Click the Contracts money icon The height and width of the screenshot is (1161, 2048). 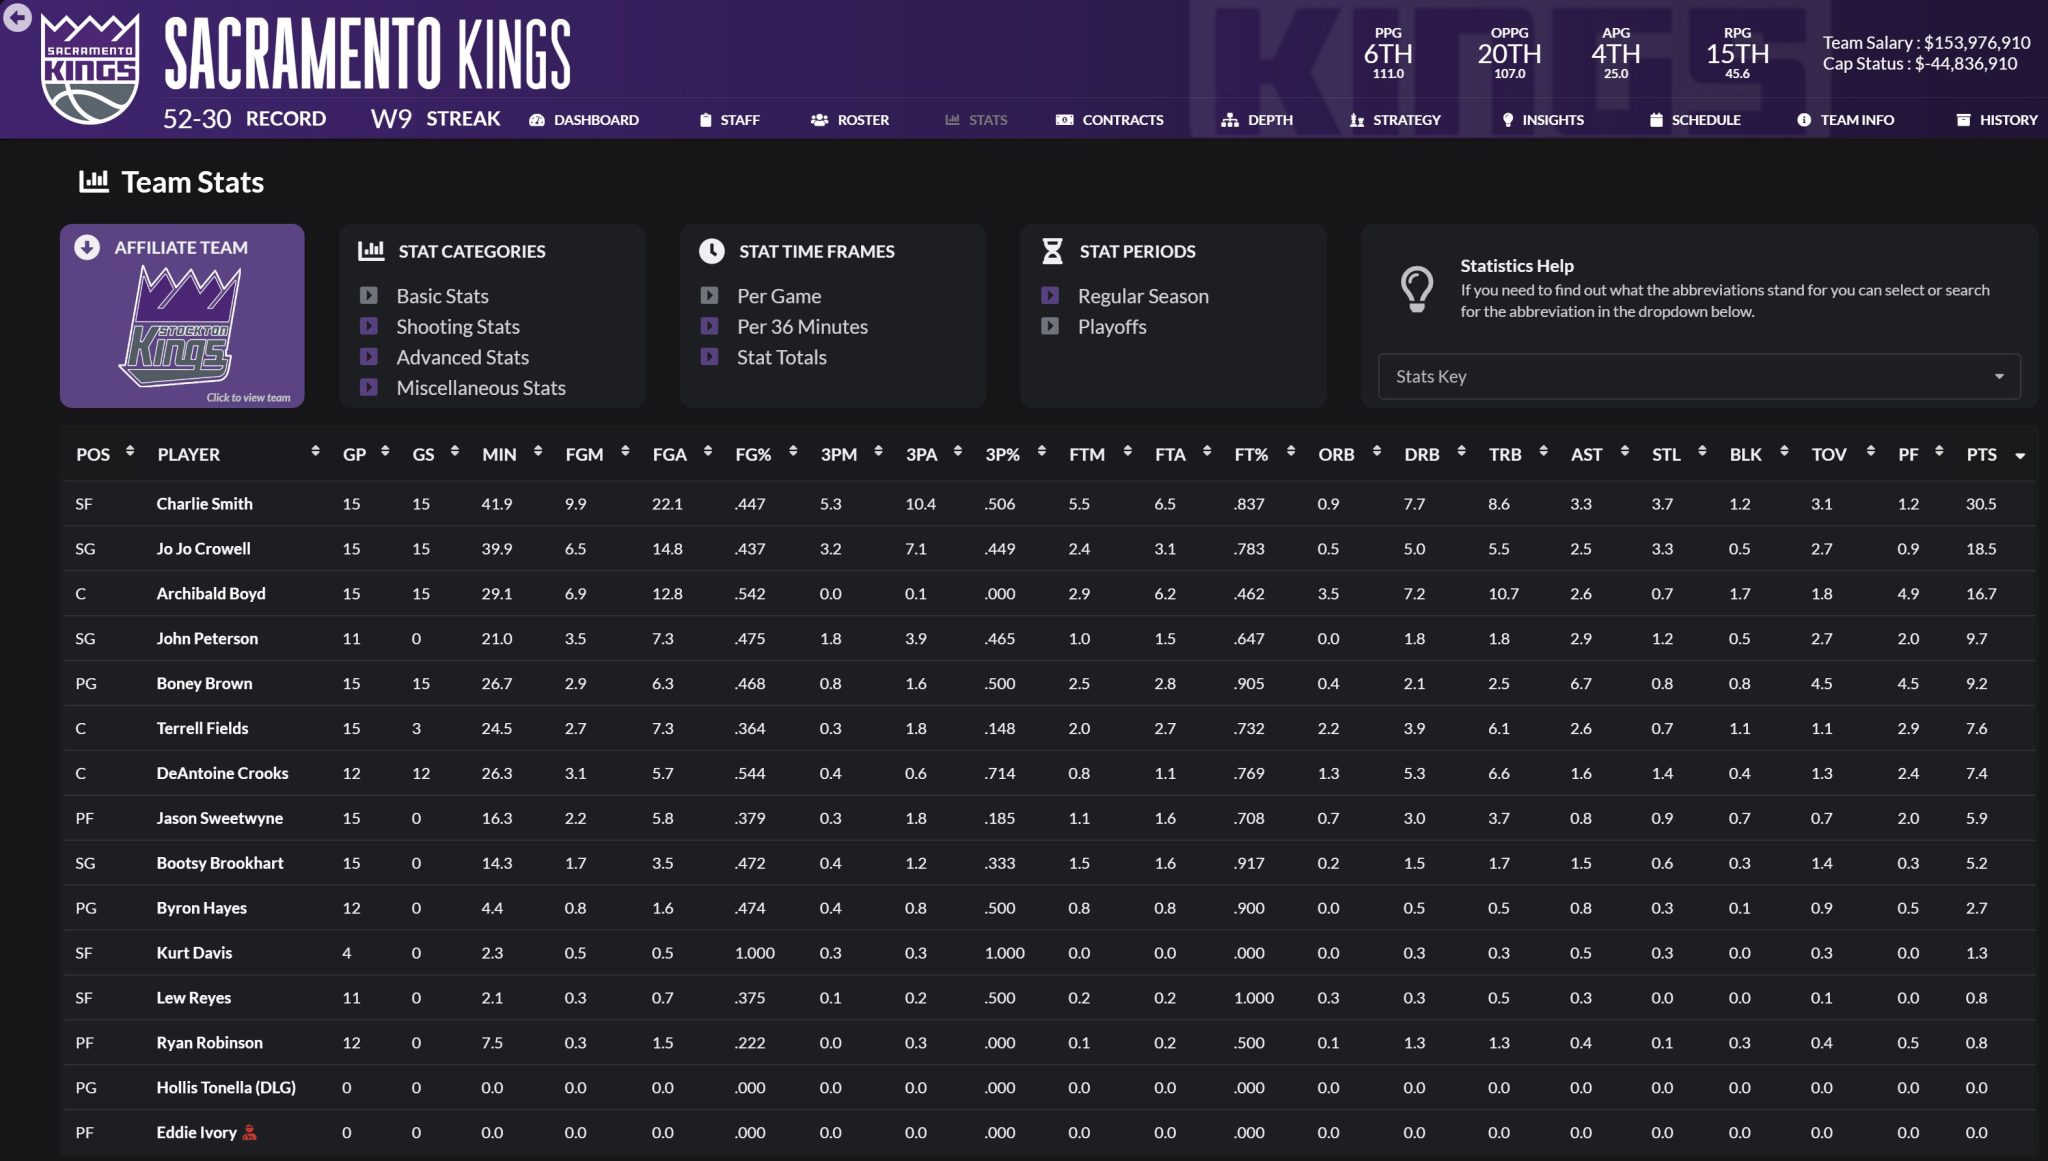(x=1064, y=120)
